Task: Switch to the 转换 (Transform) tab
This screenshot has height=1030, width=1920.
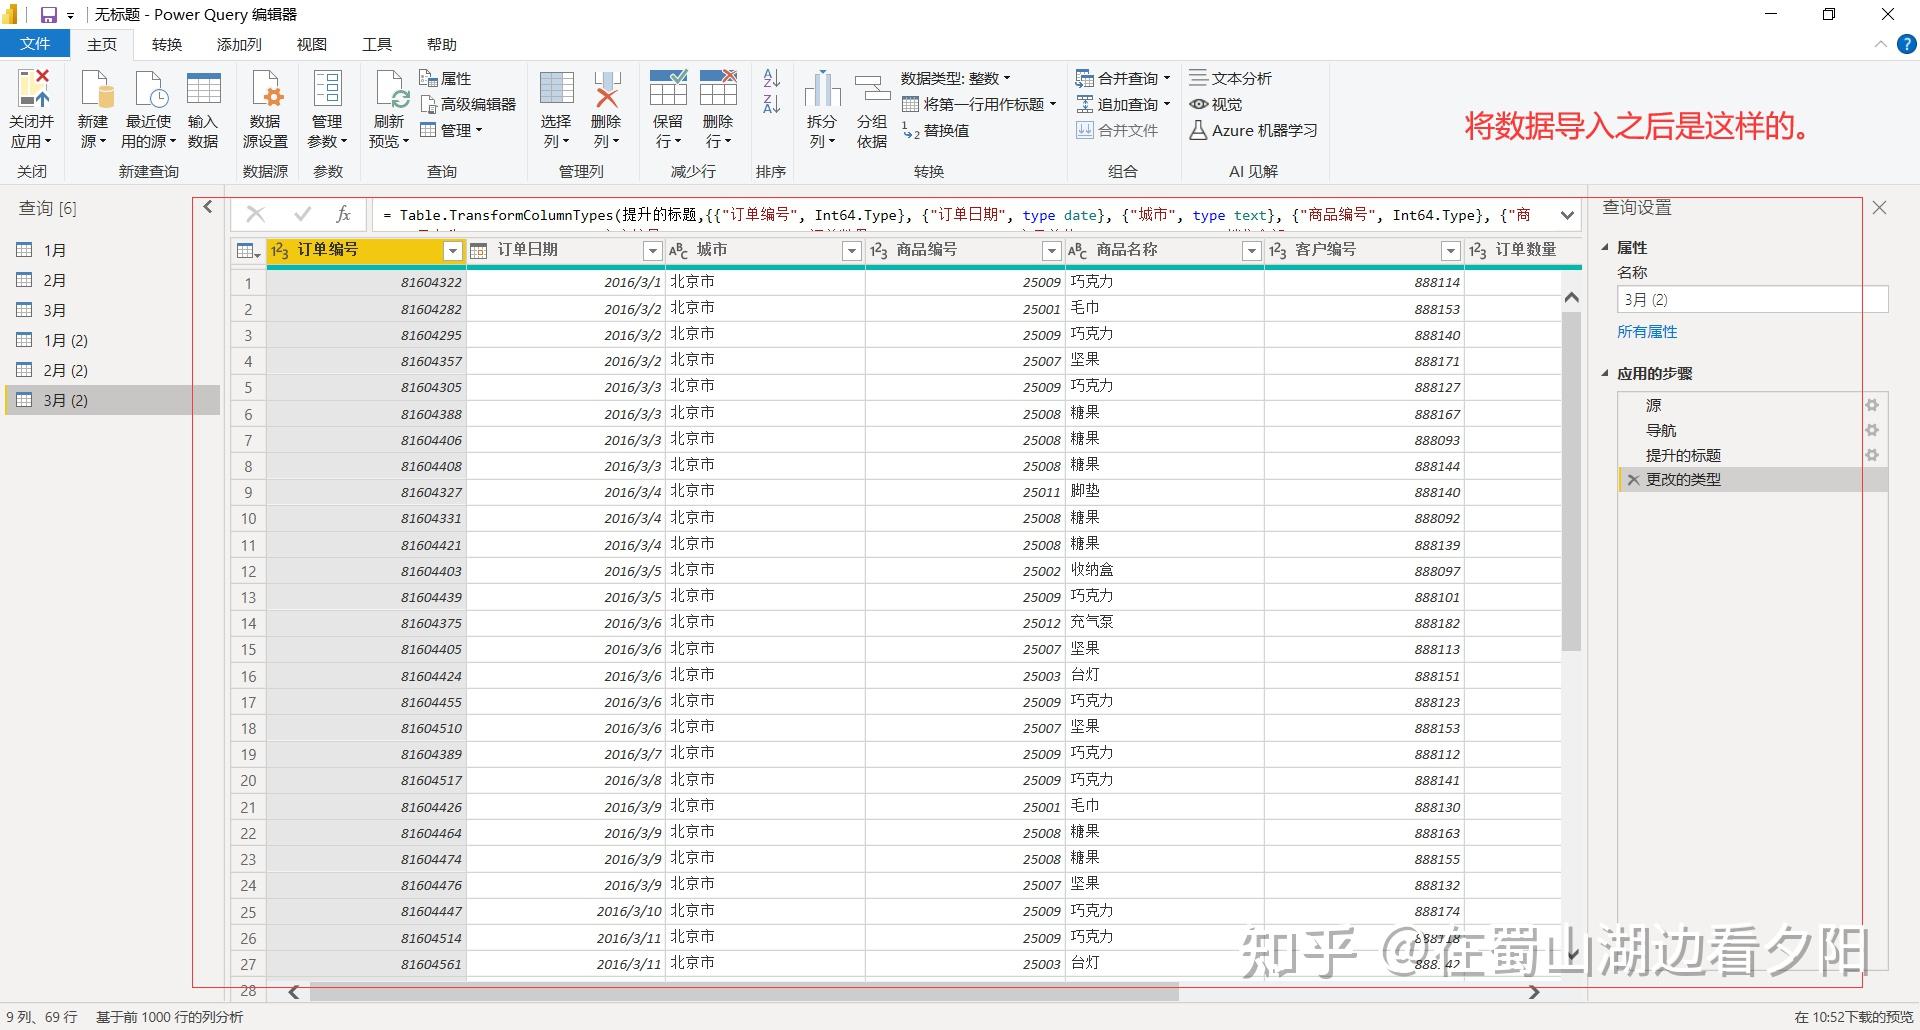Action: [167, 44]
